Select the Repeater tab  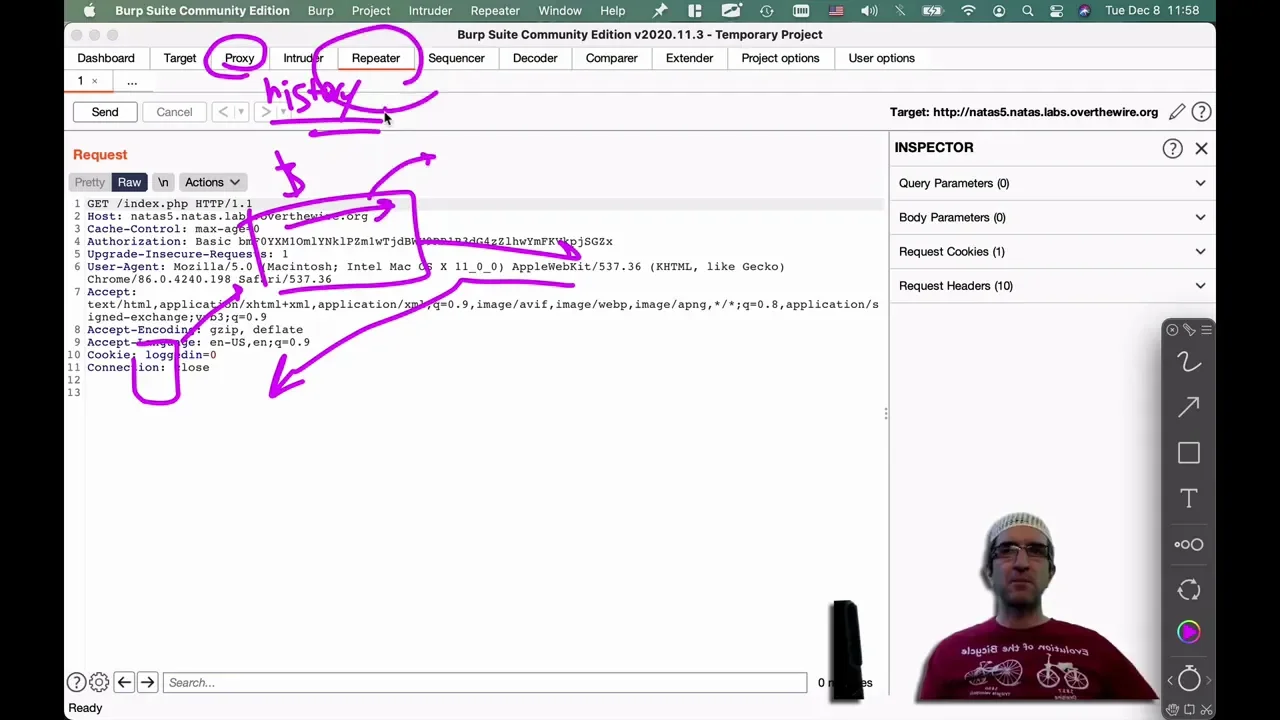click(376, 58)
